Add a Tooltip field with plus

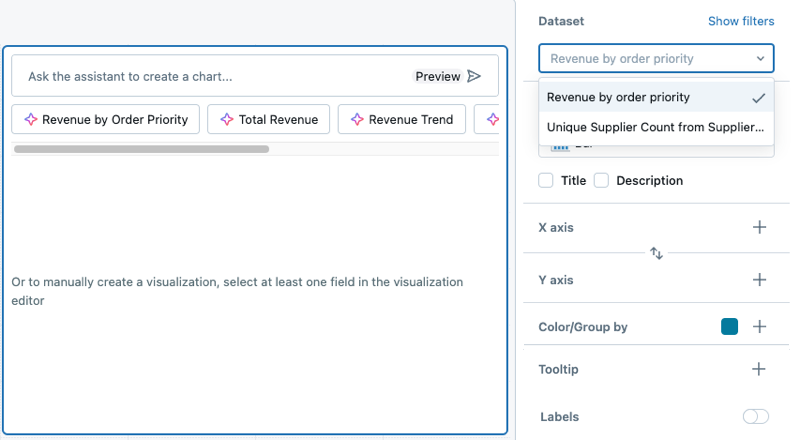(759, 369)
